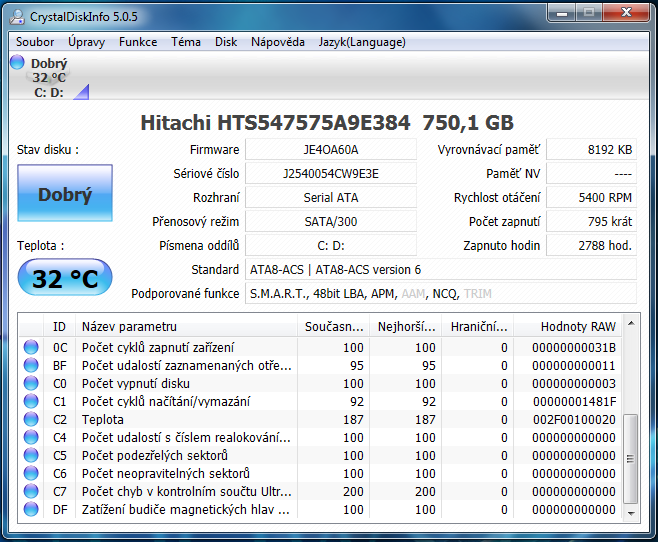Click the status orb for Počet neopravitelných sektorů
The height and width of the screenshot is (542, 658).
point(31,474)
